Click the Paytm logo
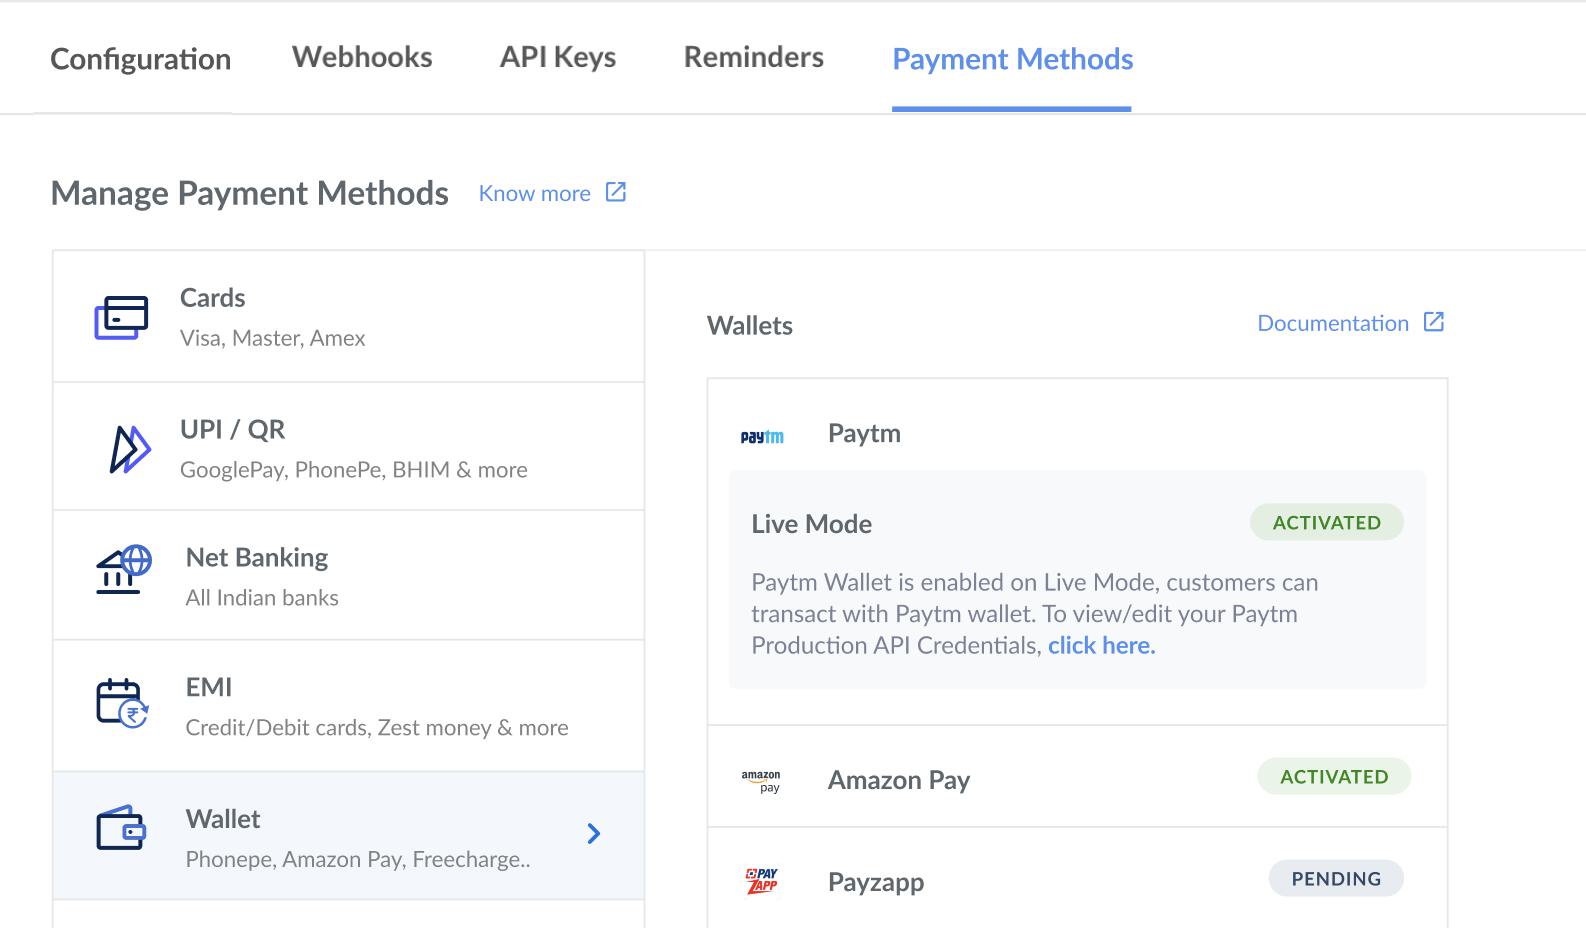 762,436
